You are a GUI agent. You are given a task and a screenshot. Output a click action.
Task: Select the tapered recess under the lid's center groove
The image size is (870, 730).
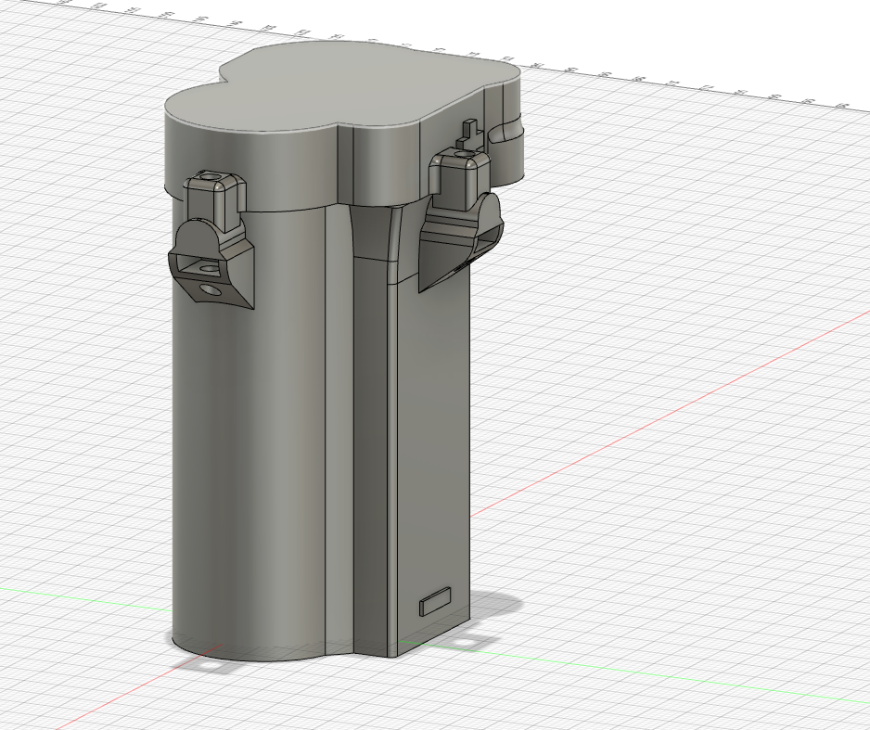point(375,232)
